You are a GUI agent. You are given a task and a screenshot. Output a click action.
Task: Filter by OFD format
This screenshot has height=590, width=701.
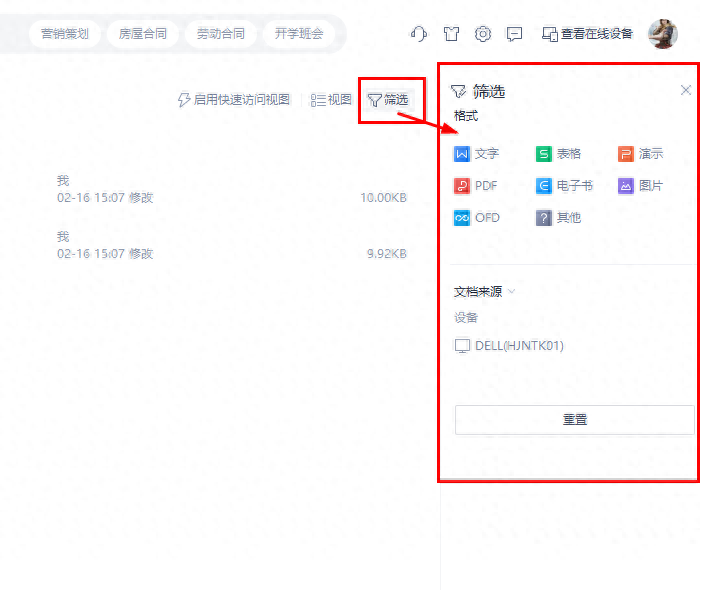[x=477, y=218]
